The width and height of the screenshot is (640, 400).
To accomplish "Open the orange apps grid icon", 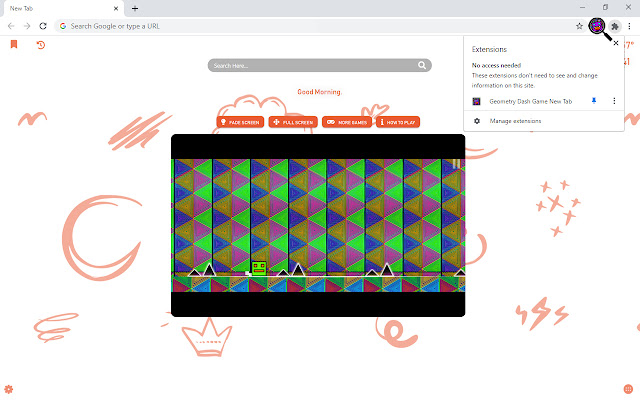I will click(628, 389).
